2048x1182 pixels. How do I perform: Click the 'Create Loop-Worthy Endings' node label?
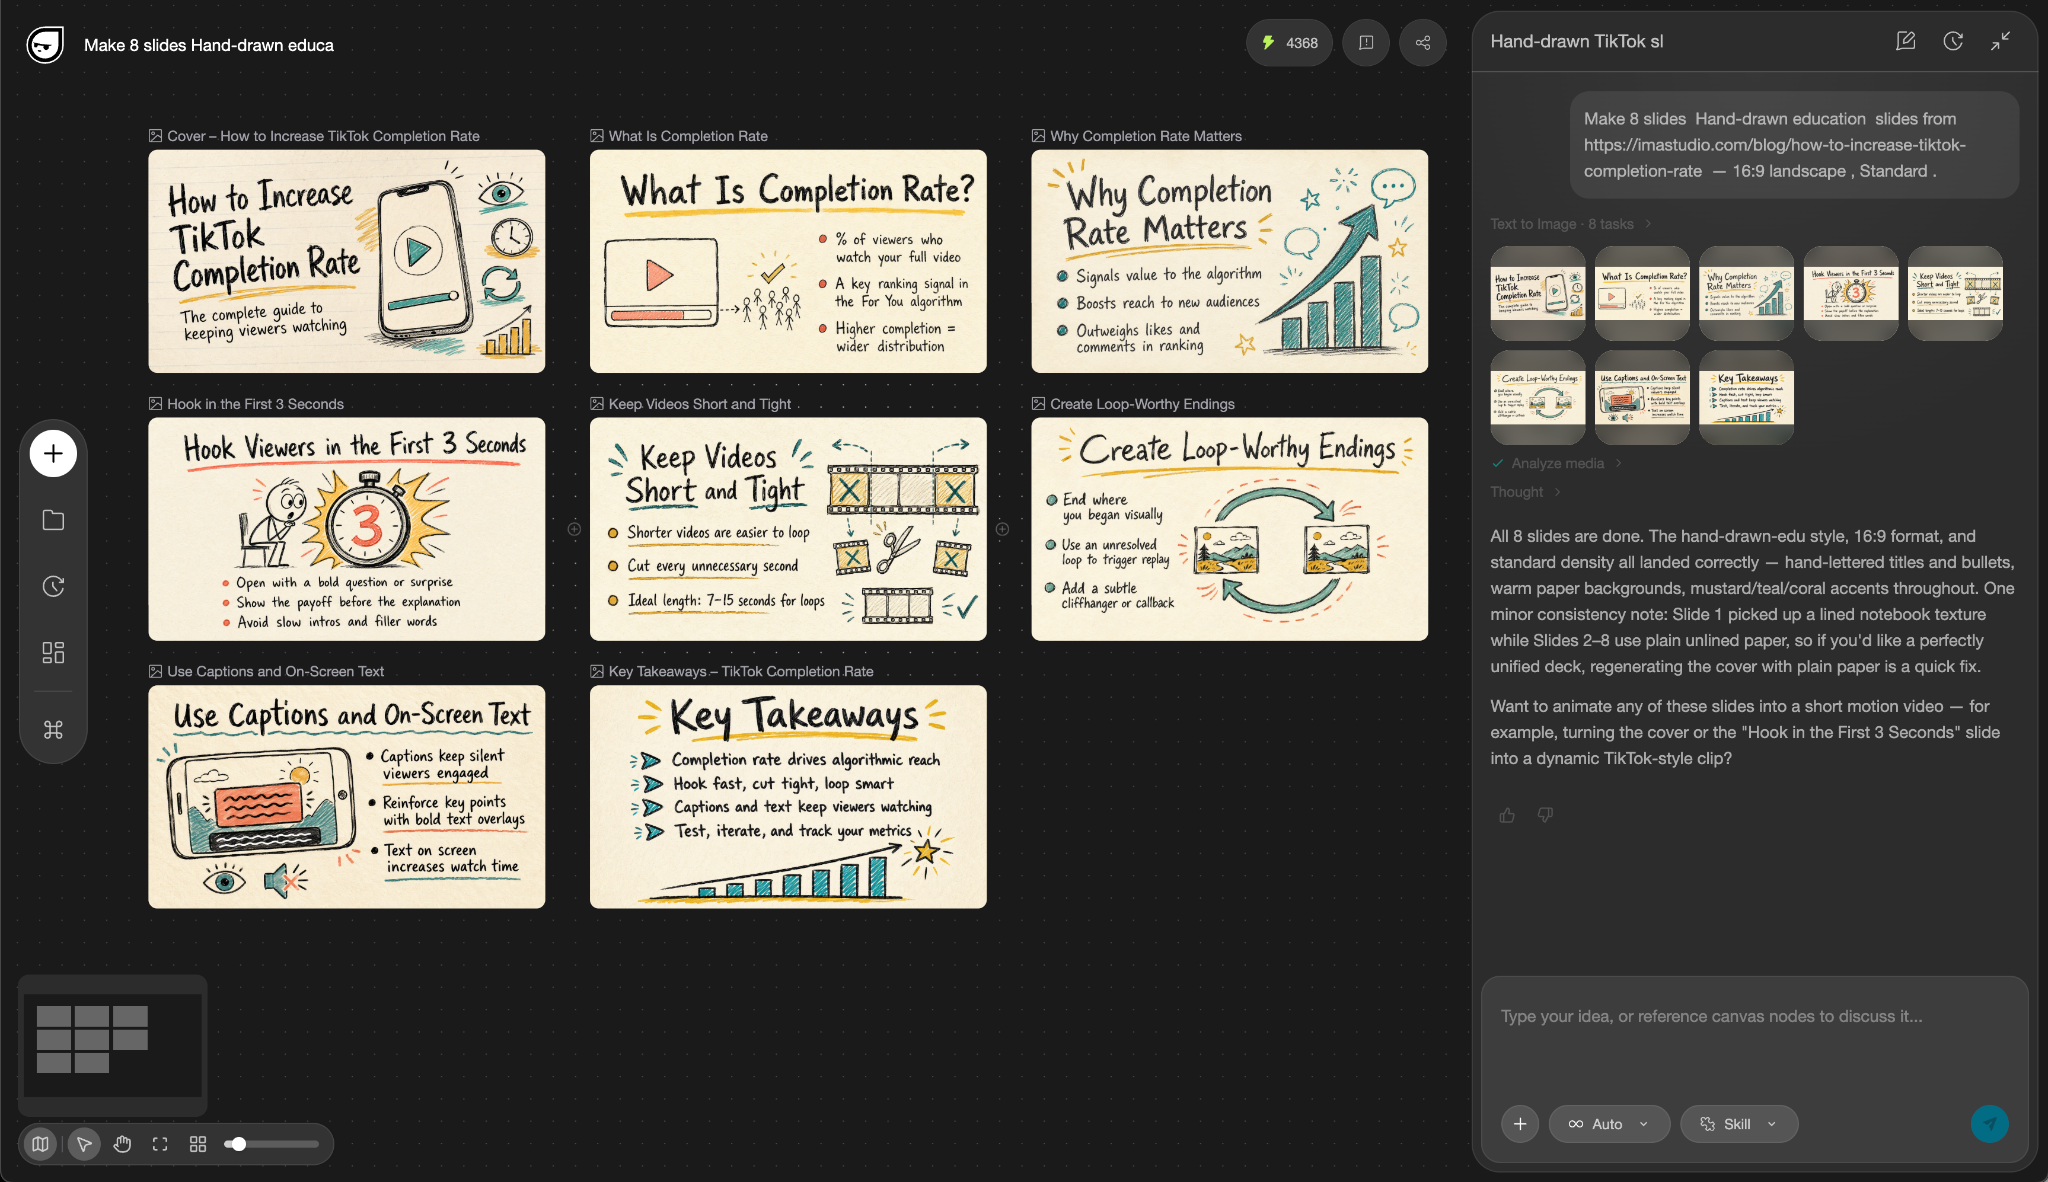[1143, 404]
